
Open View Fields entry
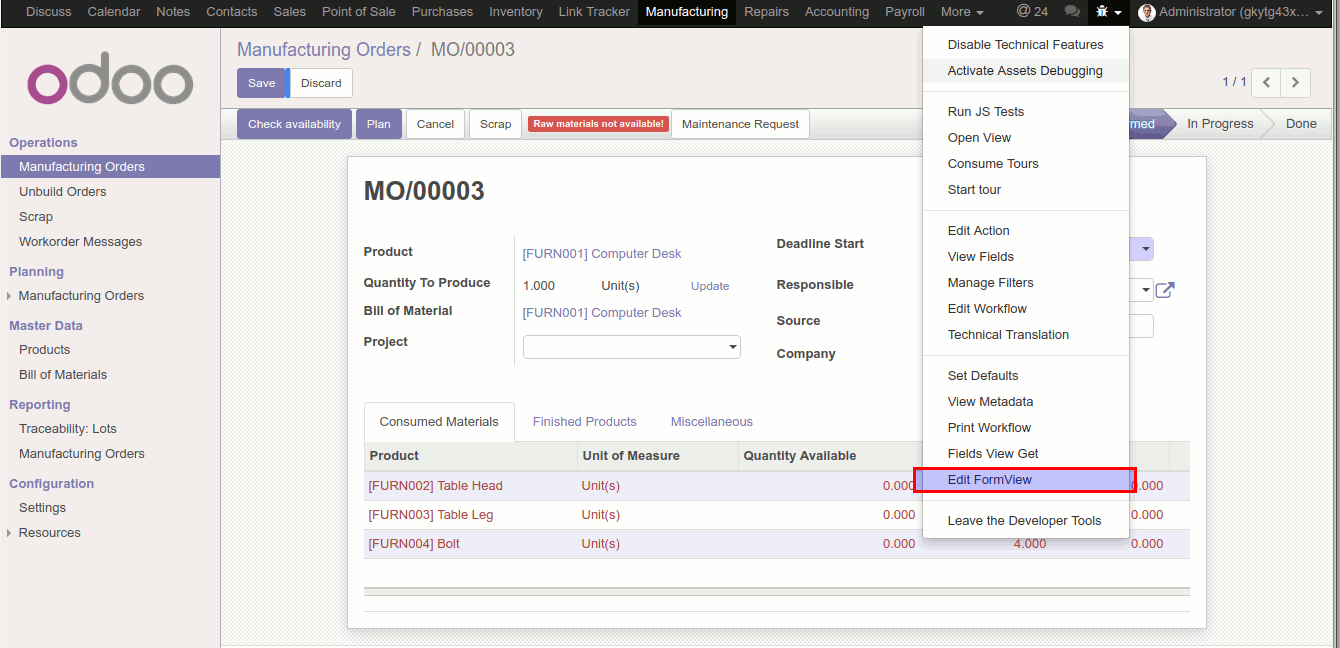[x=1026, y=257]
